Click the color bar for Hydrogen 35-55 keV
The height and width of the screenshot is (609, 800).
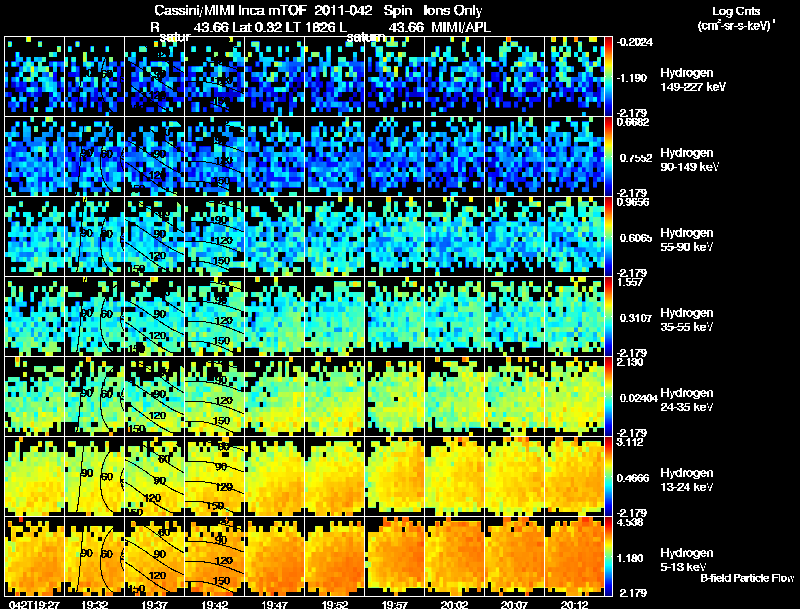pos(608,317)
